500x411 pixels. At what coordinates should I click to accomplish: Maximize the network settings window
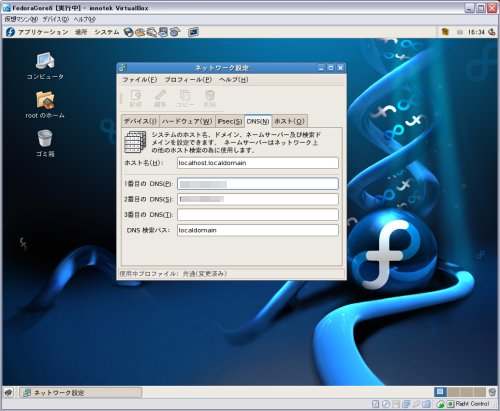tap(331, 68)
